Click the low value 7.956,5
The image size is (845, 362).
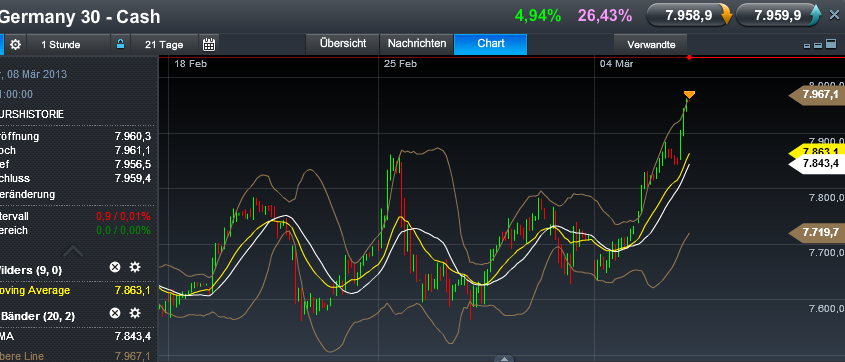pos(132,164)
